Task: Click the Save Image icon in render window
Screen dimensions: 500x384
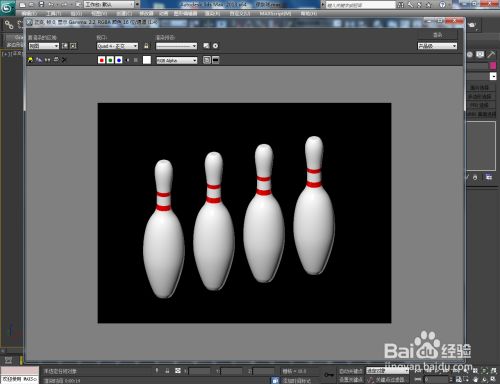Action: (x=30, y=60)
